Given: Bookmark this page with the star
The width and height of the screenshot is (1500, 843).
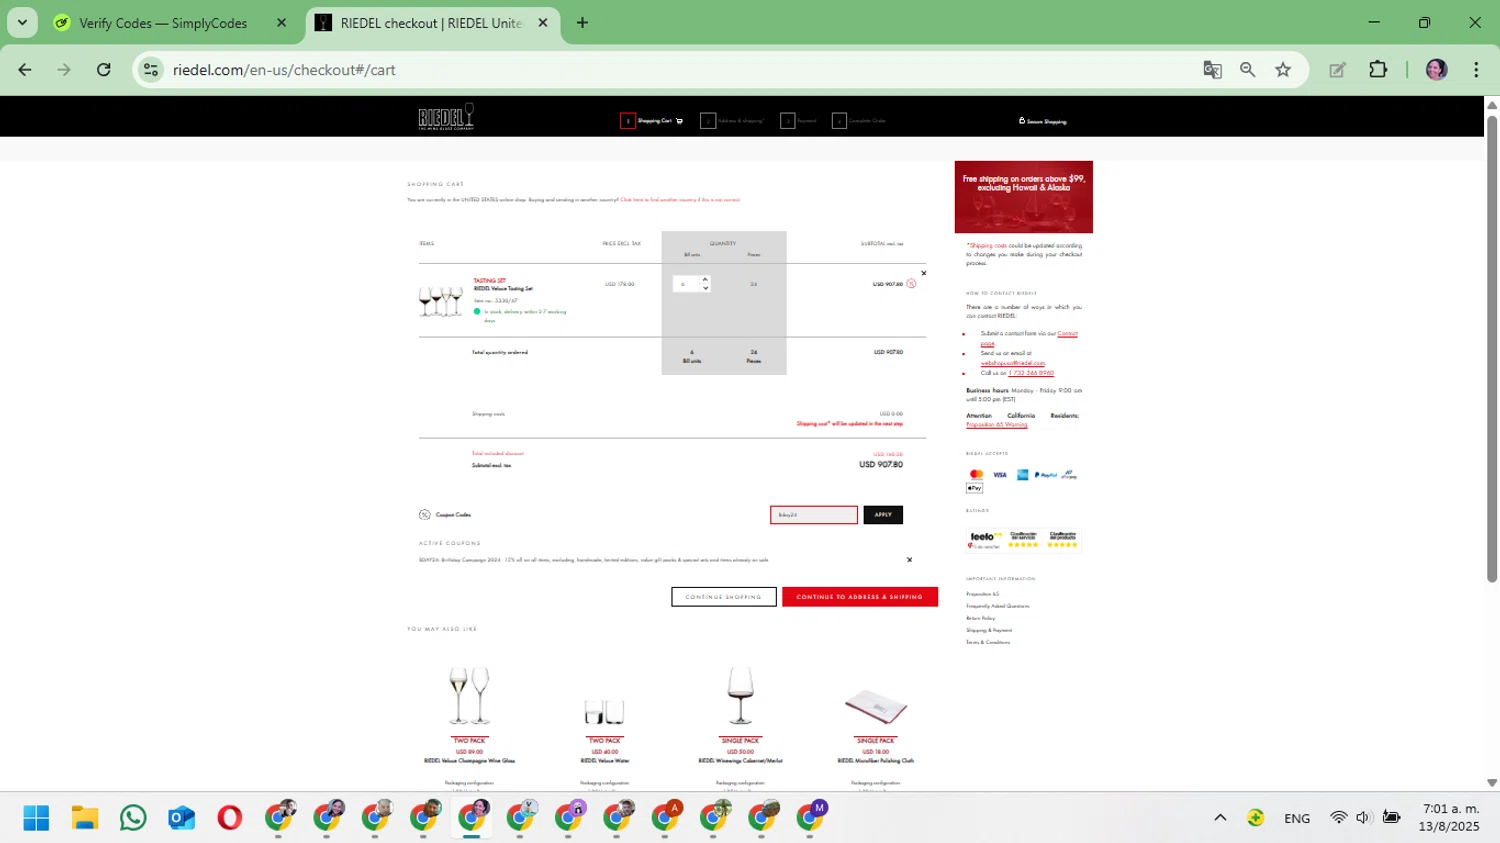Looking at the screenshot, I should click(x=1283, y=69).
